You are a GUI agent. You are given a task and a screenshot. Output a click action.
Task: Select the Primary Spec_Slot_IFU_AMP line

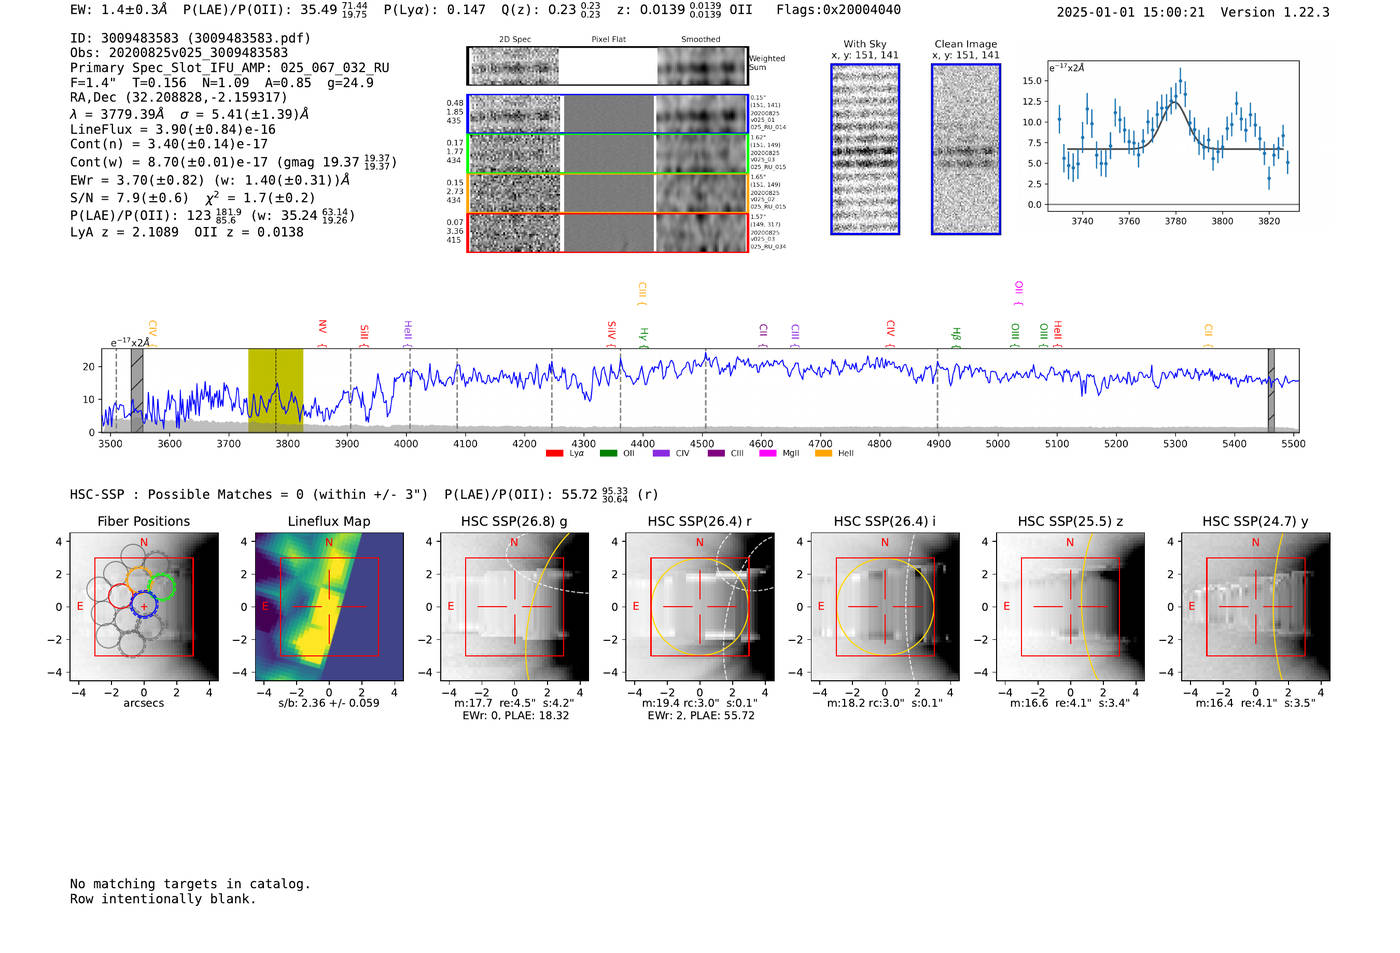(230, 68)
